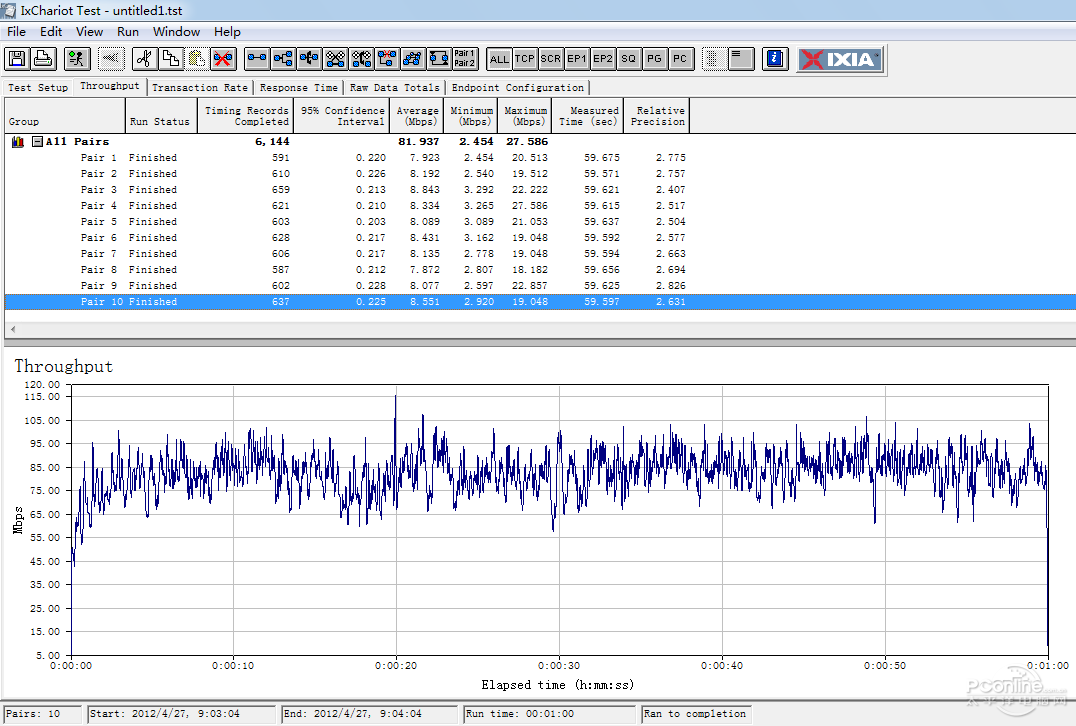1076x726 pixels.
Task: Click the swap endpoints arrows icon
Action: [439, 59]
